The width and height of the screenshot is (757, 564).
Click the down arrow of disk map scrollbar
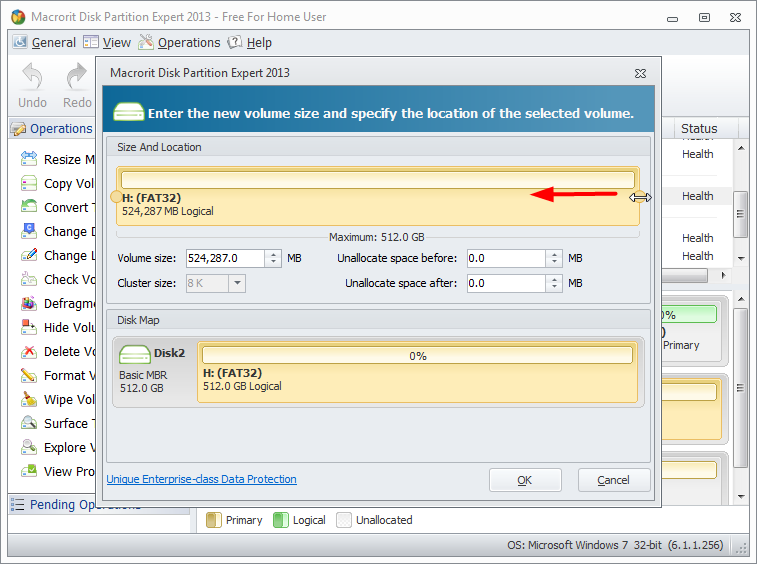741,497
